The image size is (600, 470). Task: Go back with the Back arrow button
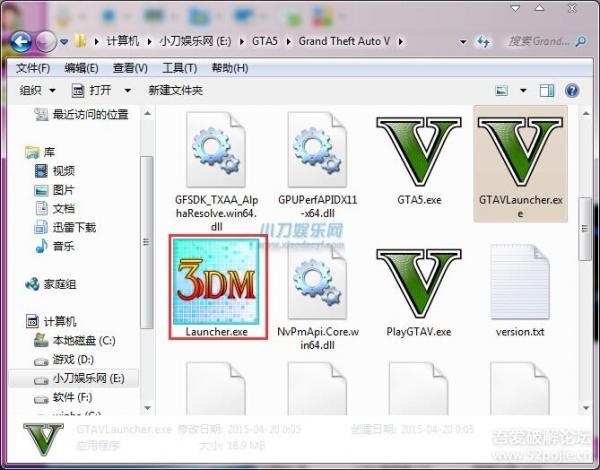20,41
